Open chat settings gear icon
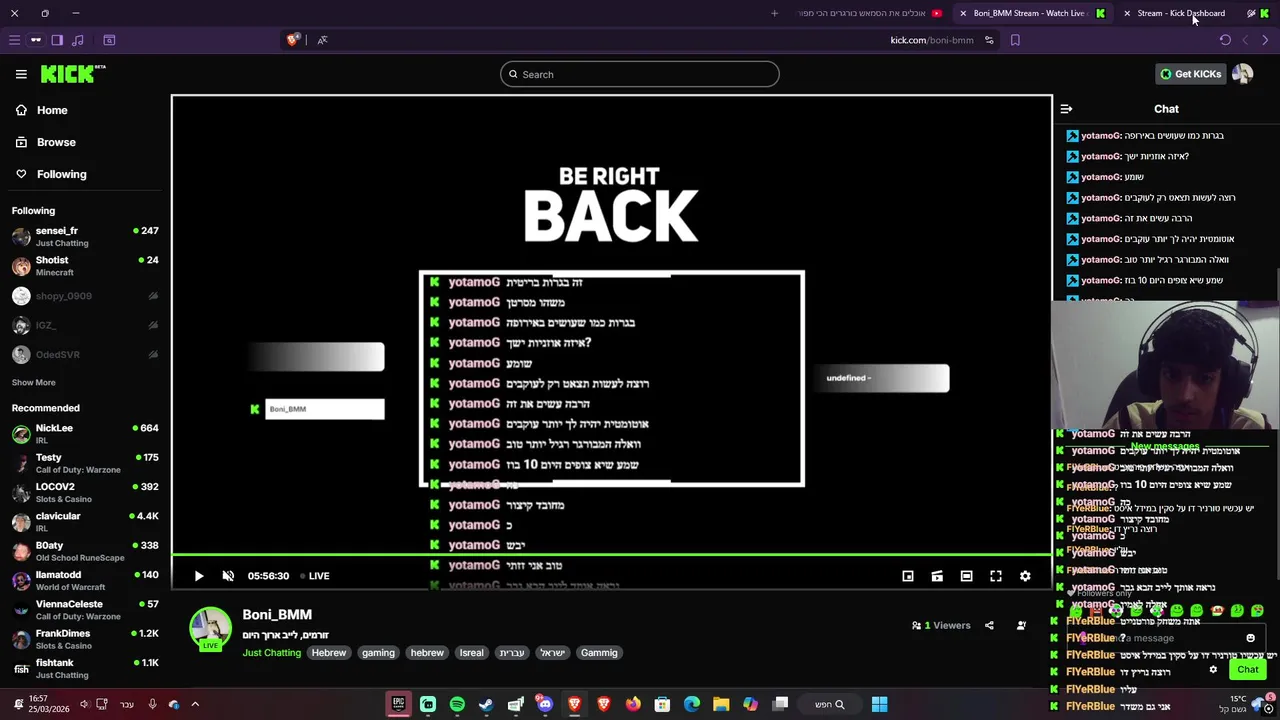 tap(1213, 670)
